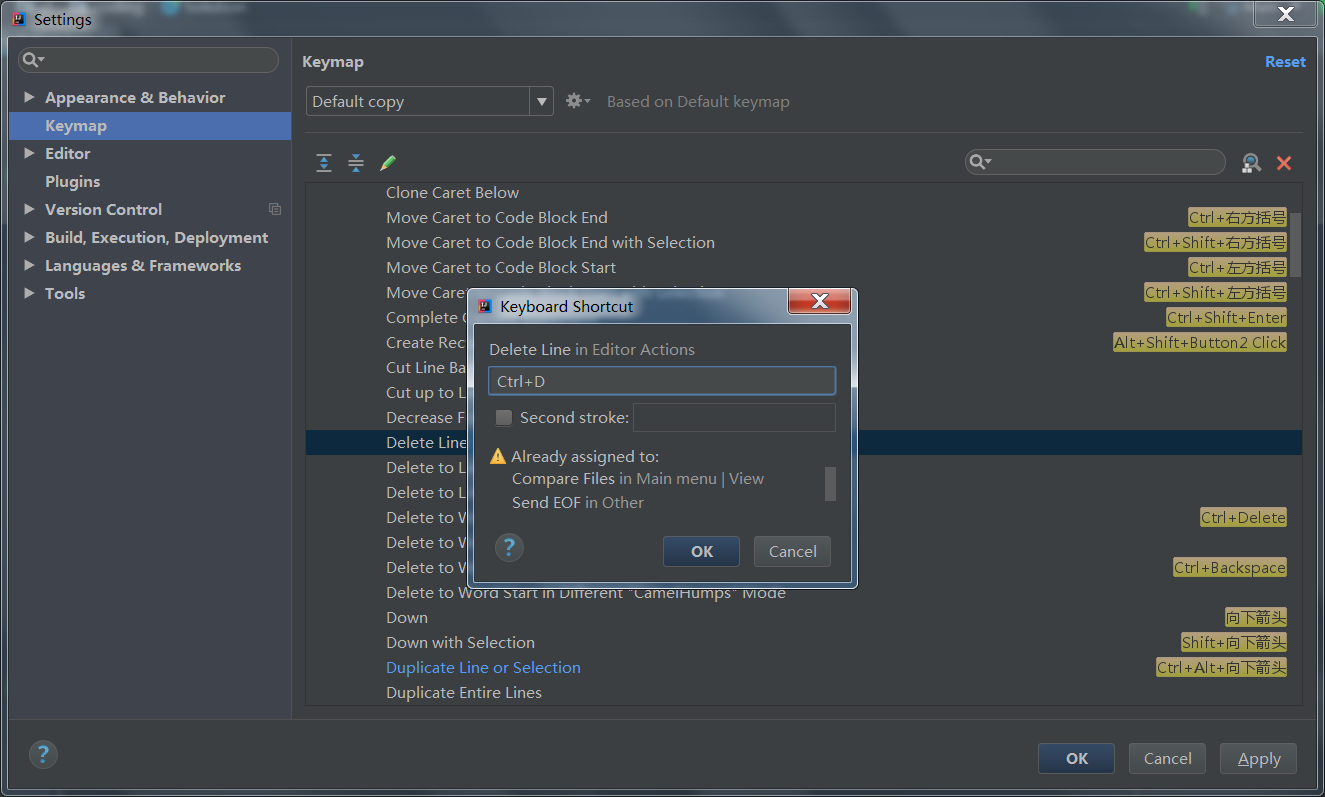Select Move Caret to Code Block Start

pos(501,267)
